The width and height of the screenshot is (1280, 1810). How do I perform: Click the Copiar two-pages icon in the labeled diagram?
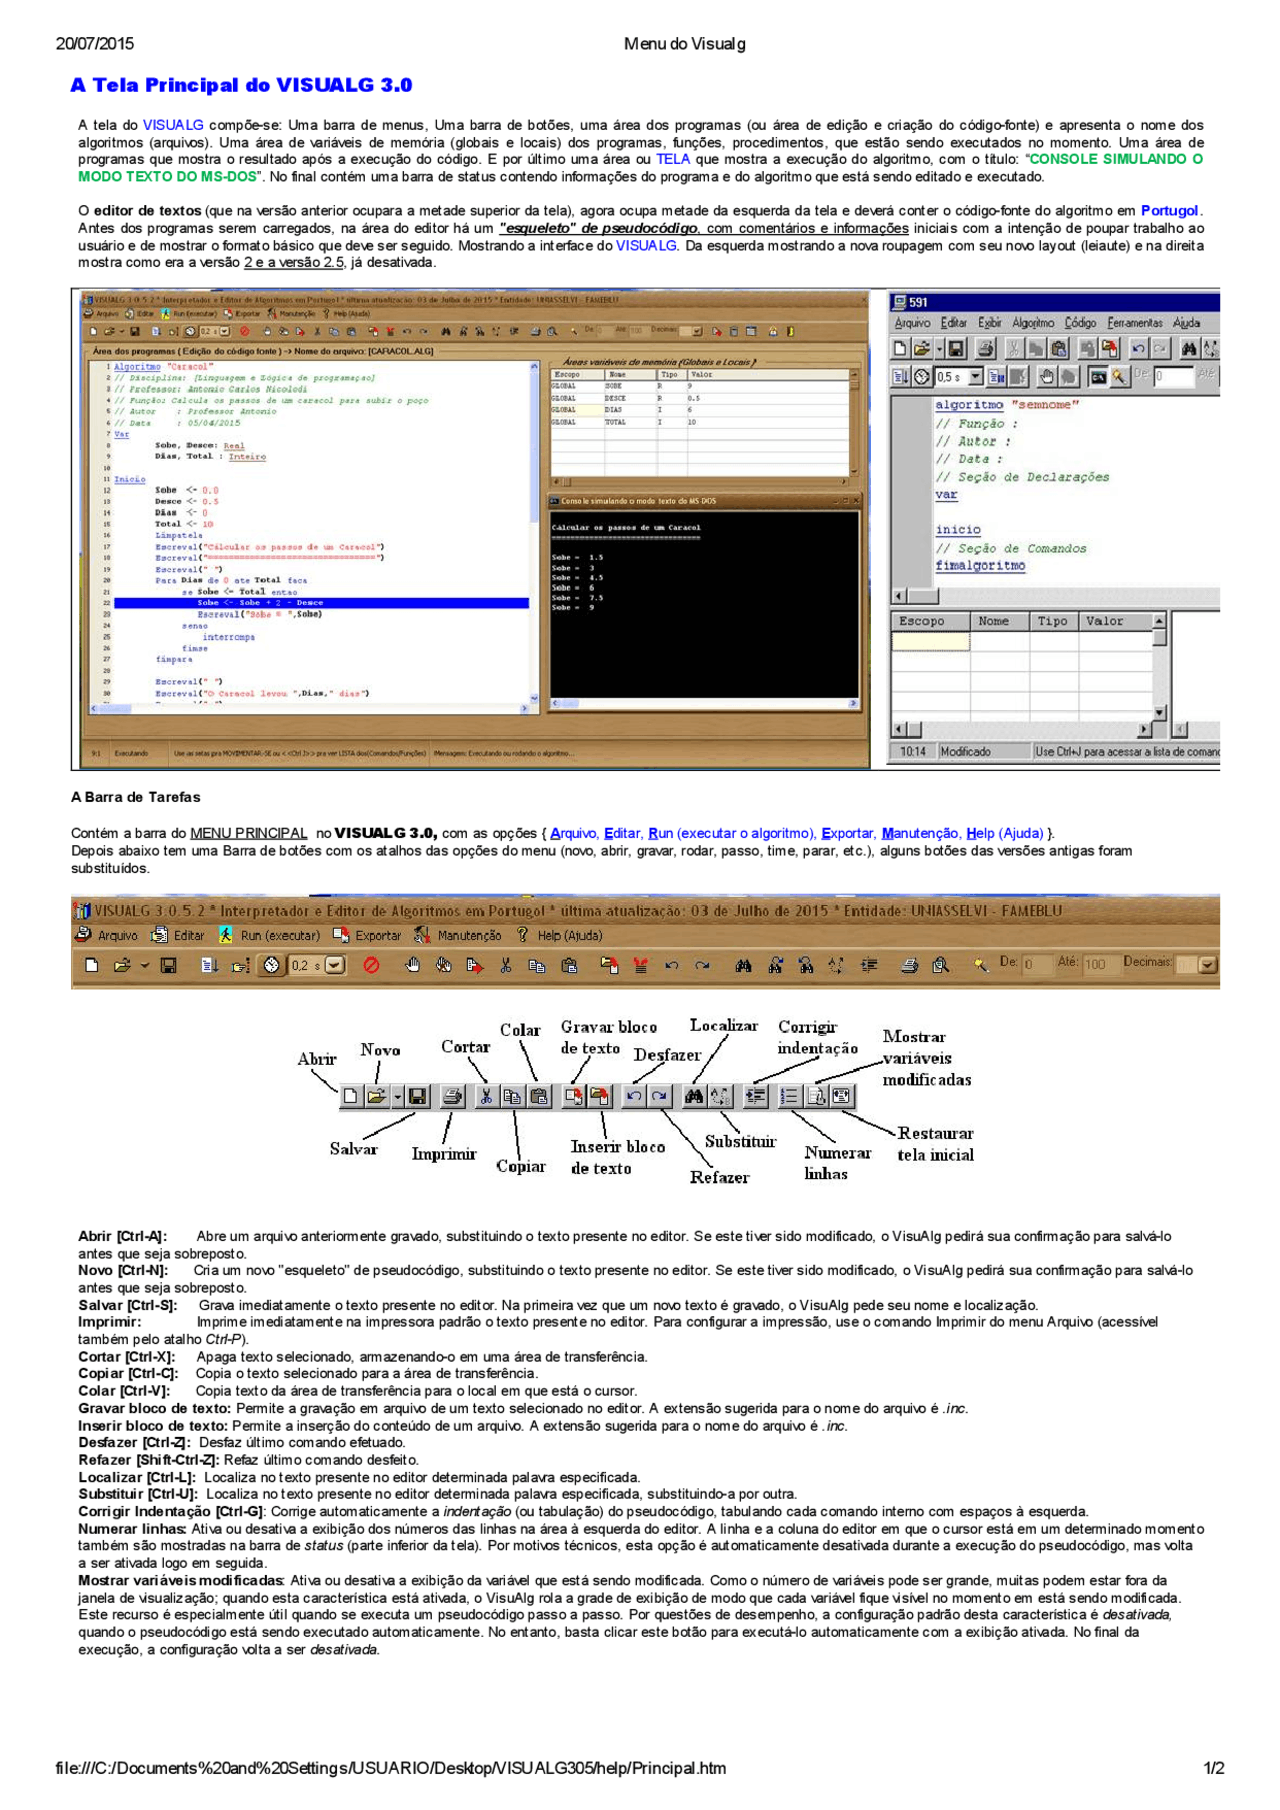point(512,1097)
